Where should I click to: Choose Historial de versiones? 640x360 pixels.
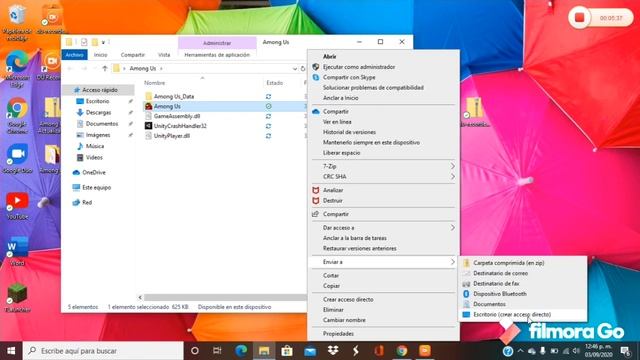tap(349, 132)
